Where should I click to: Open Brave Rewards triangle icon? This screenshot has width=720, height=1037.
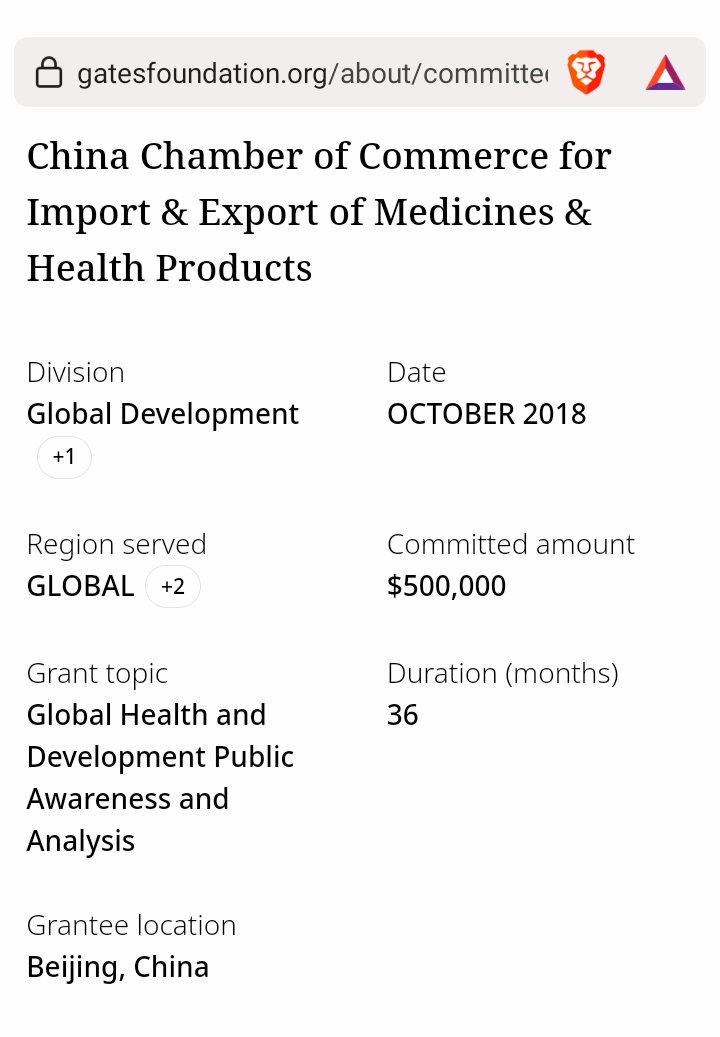pos(665,72)
